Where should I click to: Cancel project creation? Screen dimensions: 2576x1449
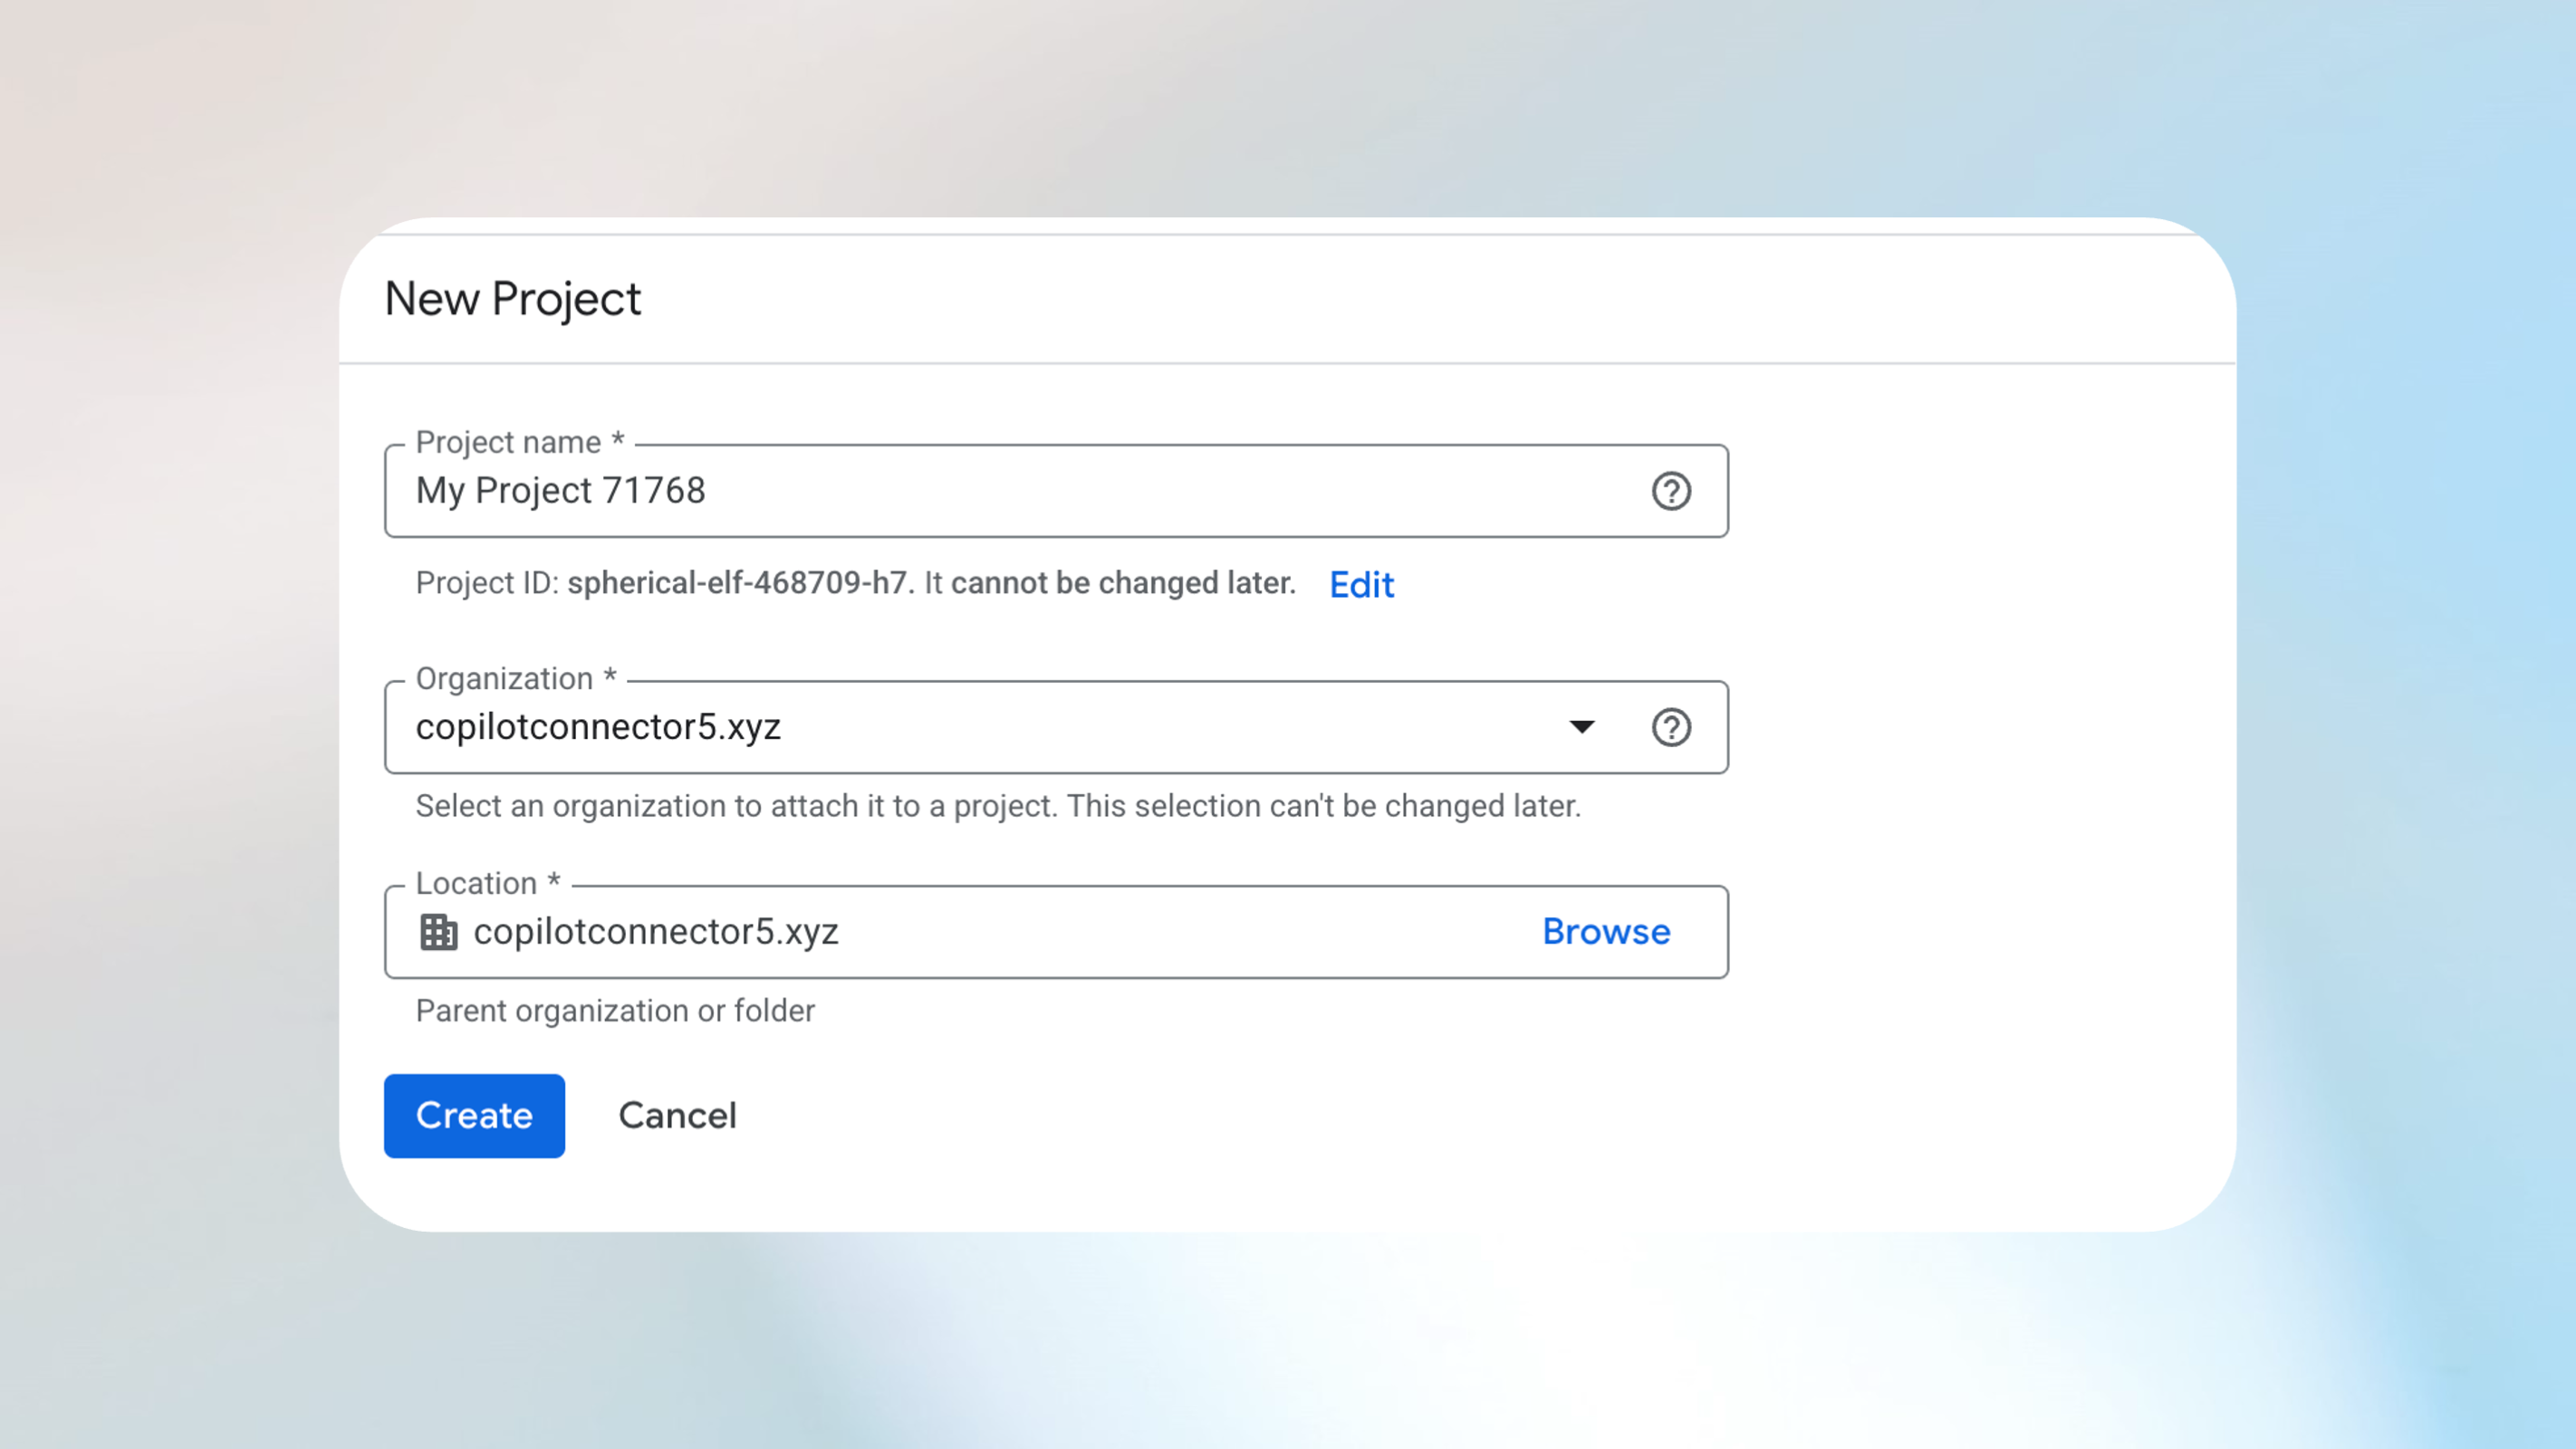(x=677, y=1115)
